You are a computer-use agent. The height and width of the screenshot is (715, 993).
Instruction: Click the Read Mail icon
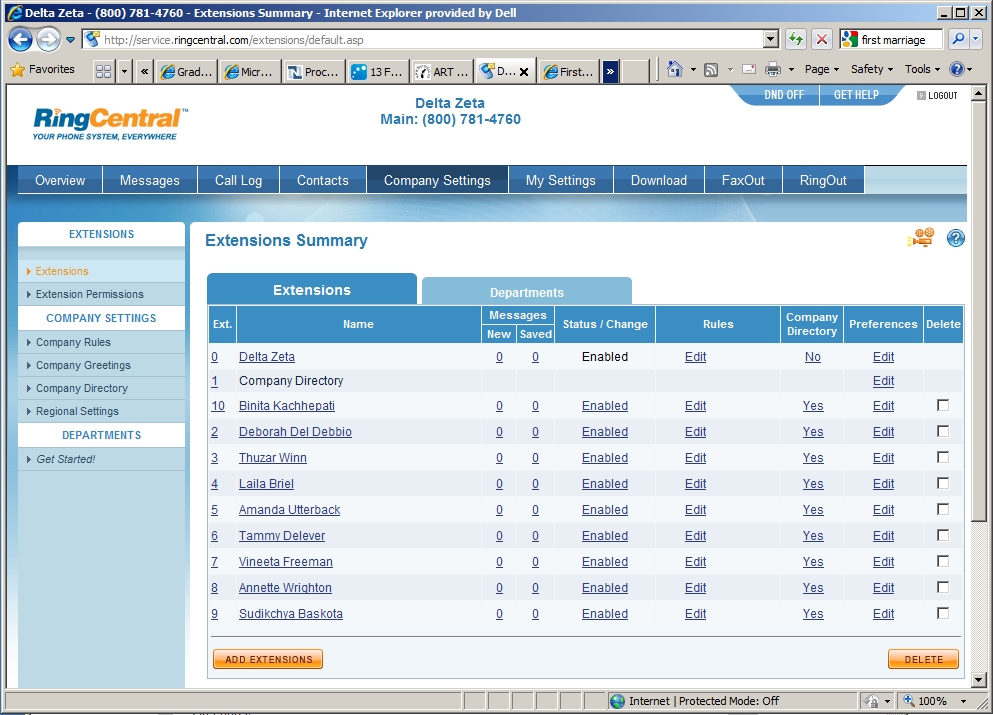(749, 69)
